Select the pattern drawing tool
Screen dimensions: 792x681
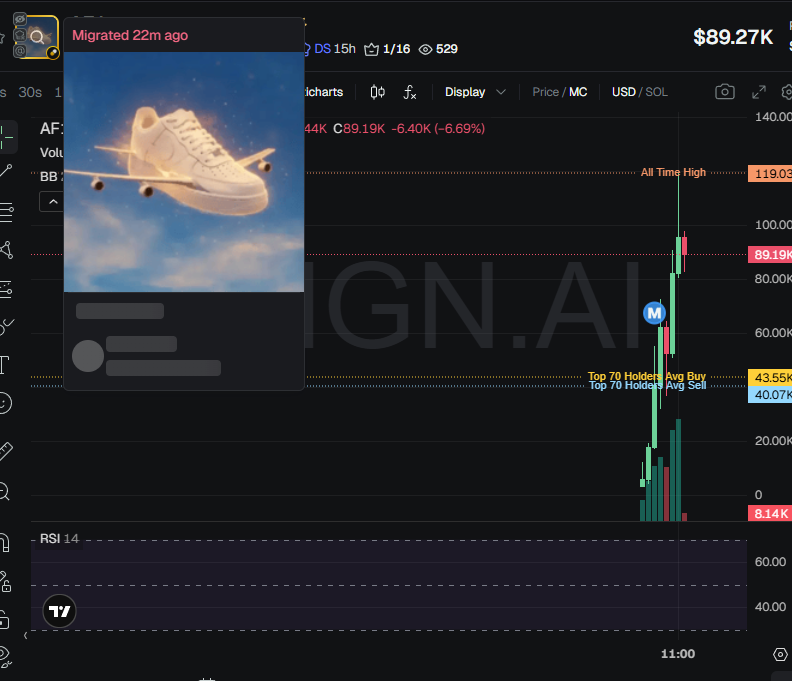tap(6, 250)
